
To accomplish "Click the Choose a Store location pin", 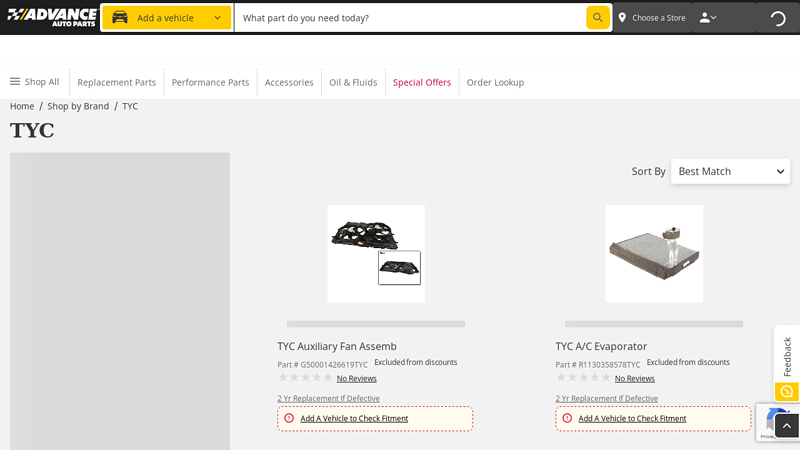I will (622, 18).
